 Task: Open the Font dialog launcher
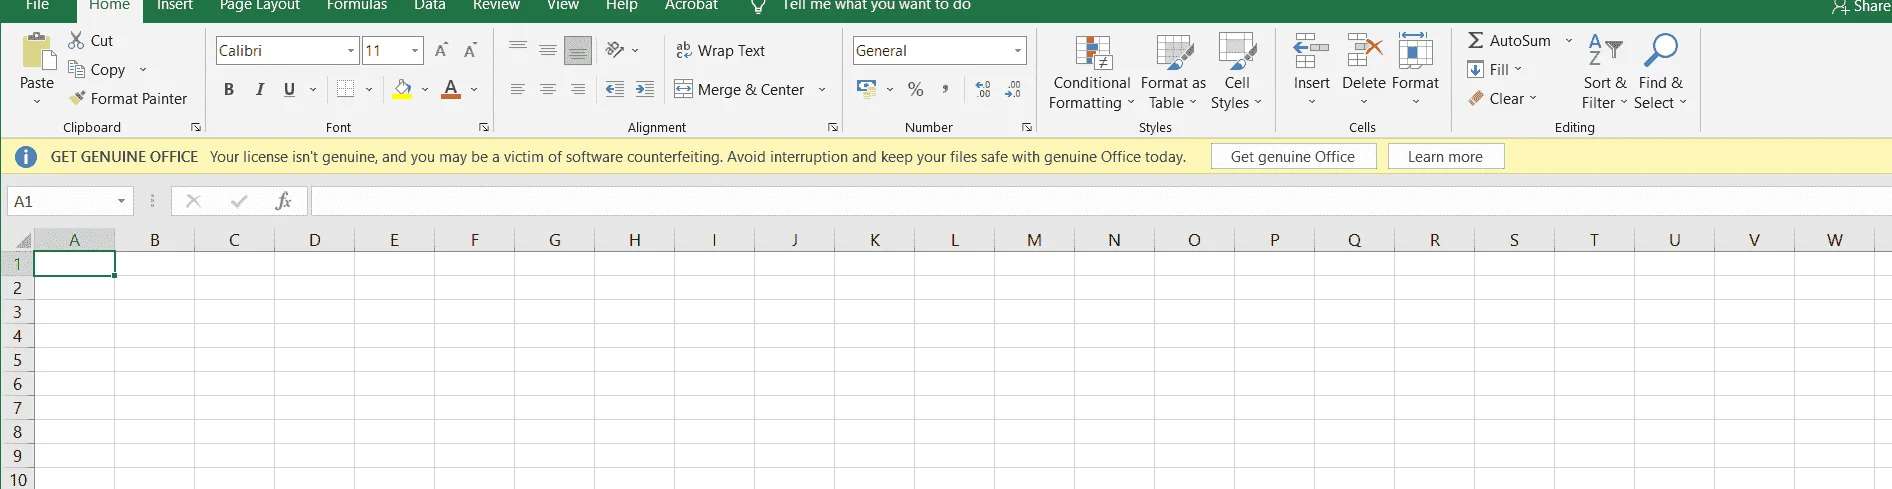pos(484,127)
